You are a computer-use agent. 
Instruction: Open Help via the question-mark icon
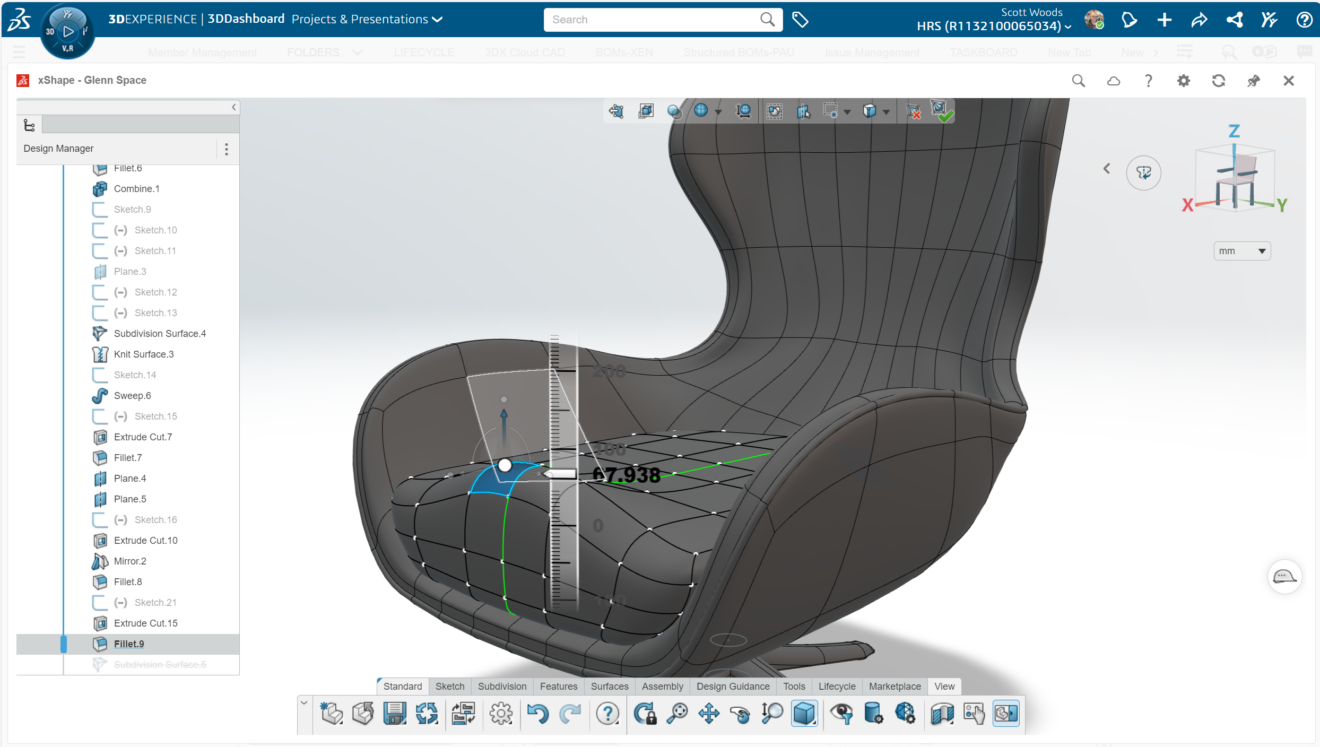[607, 713]
